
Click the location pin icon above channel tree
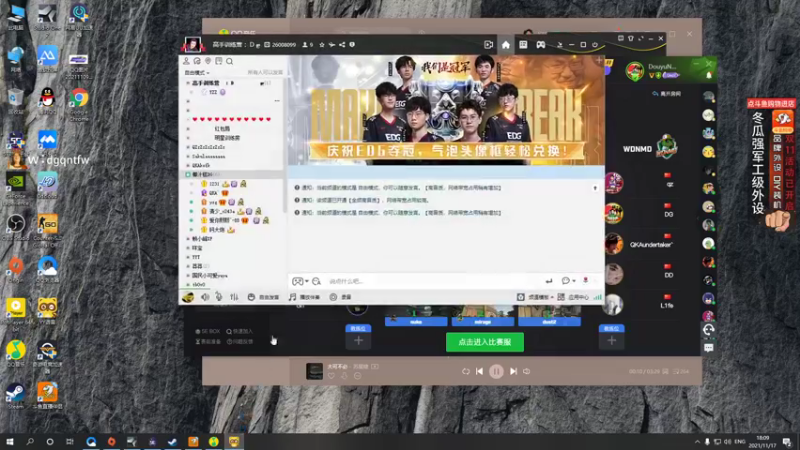(208, 61)
